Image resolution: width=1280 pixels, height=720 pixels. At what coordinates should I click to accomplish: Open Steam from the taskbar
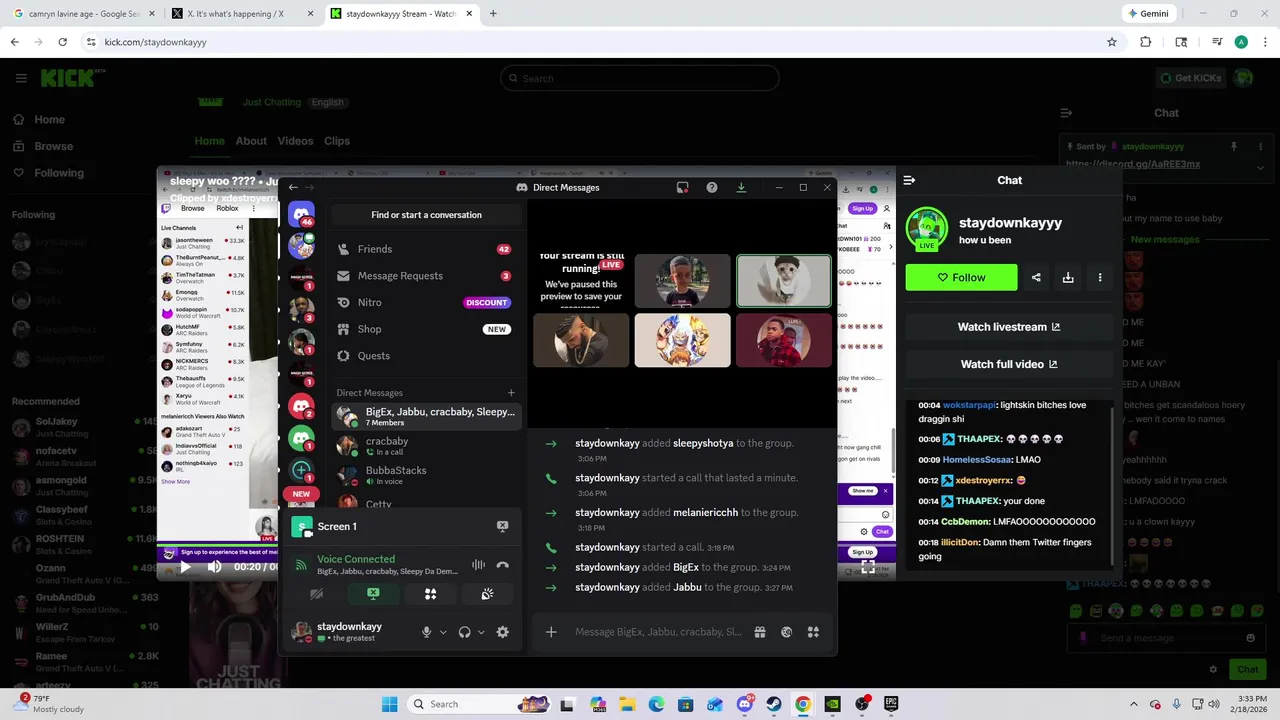tap(774, 704)
